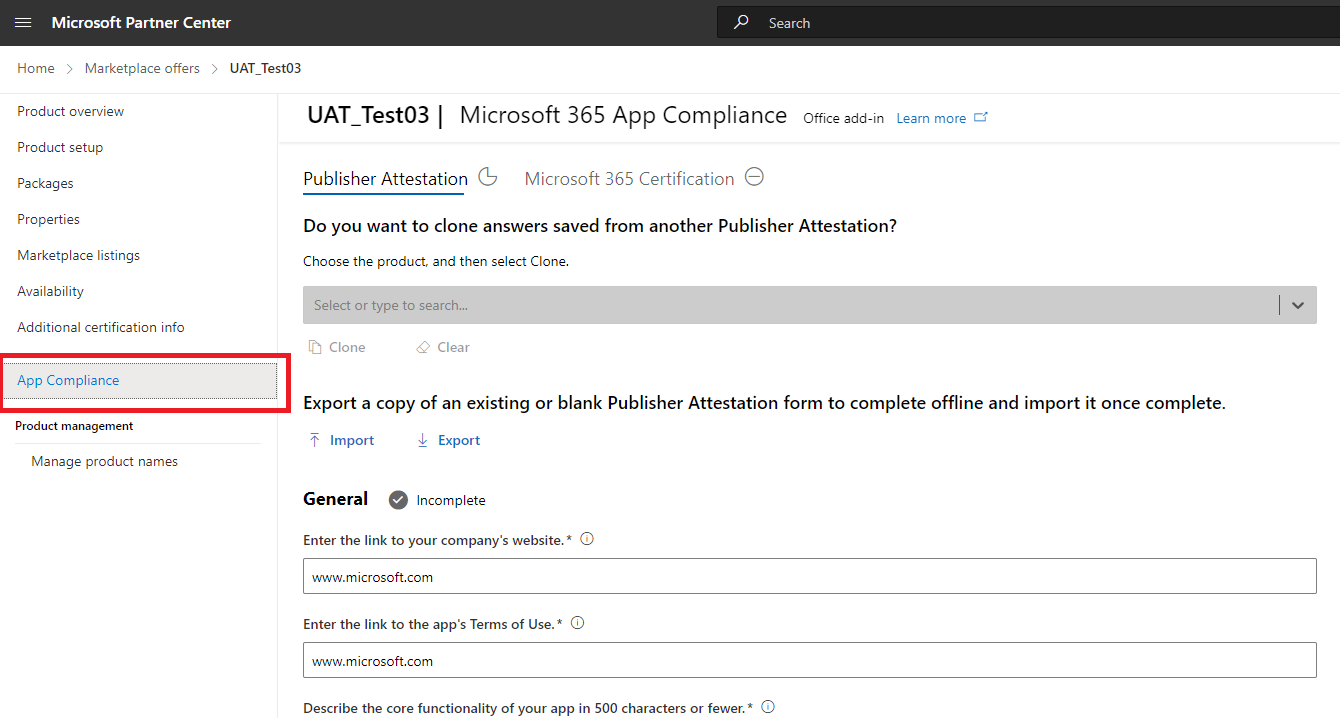Screen dimensions: 1340x718
Task: Open the Learn more link
Action: tap(933, 117)
